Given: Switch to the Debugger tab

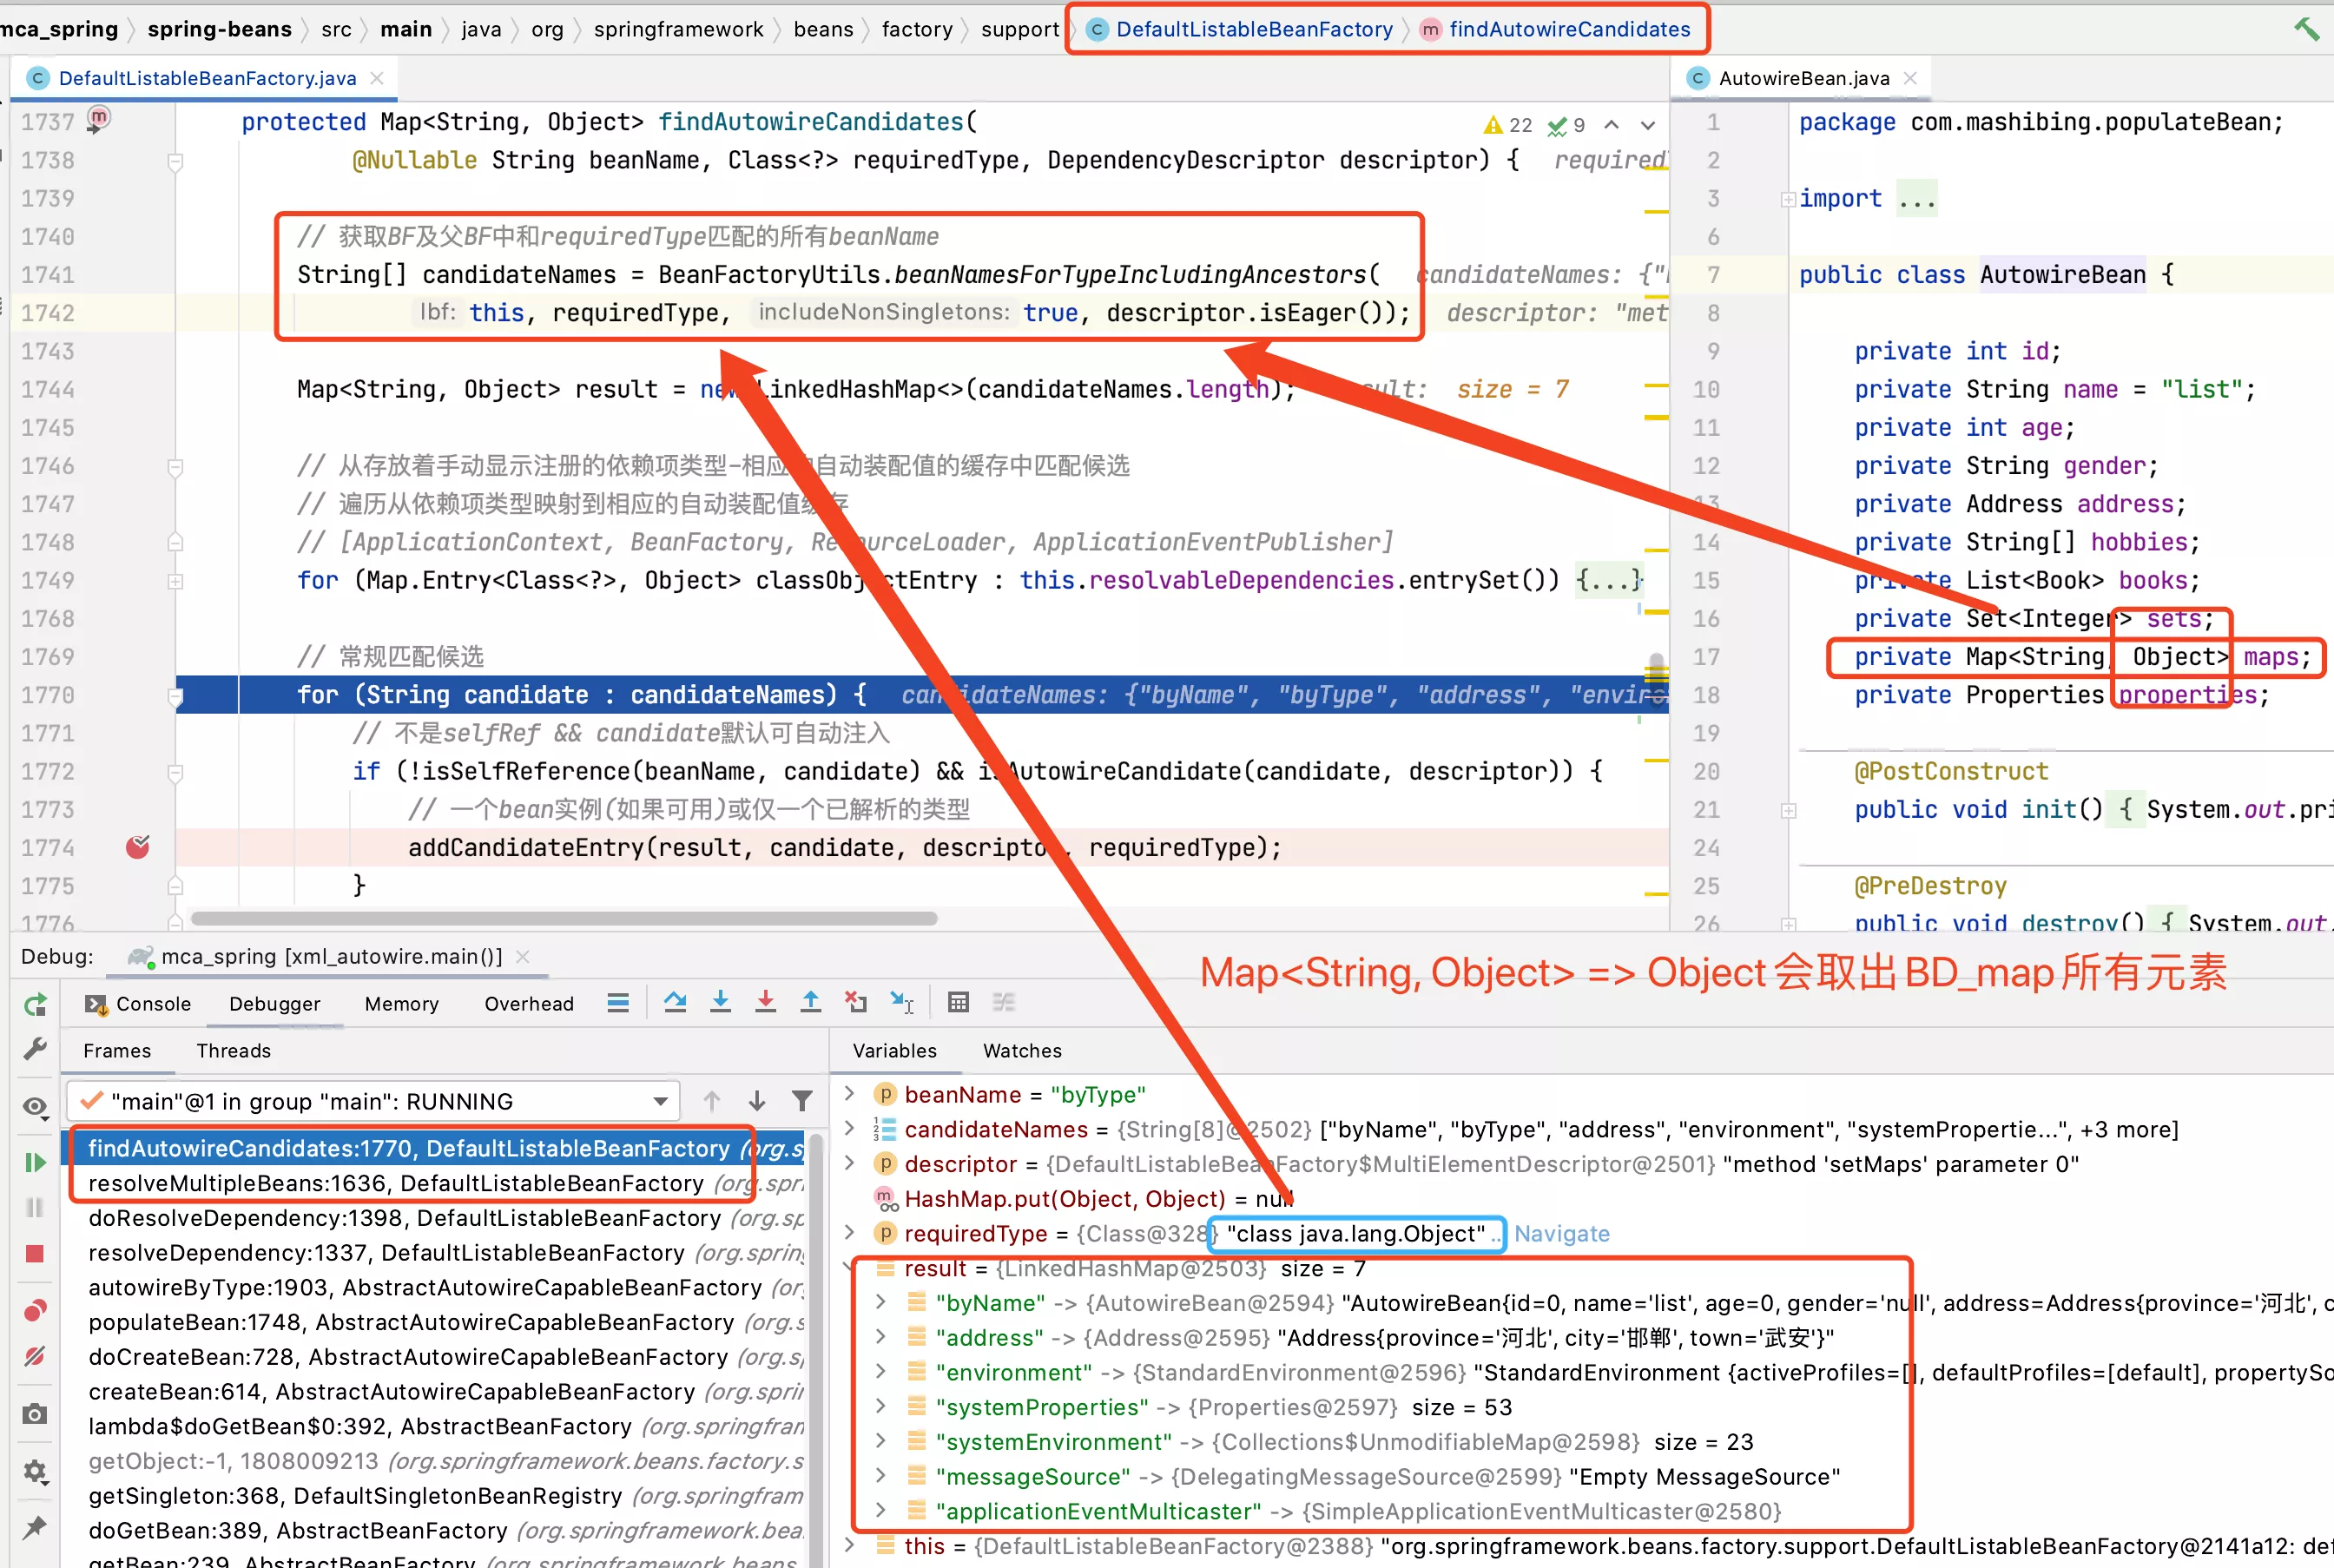Looking at the screenshot, I should pyautogui.click(x=275, y=1004).
